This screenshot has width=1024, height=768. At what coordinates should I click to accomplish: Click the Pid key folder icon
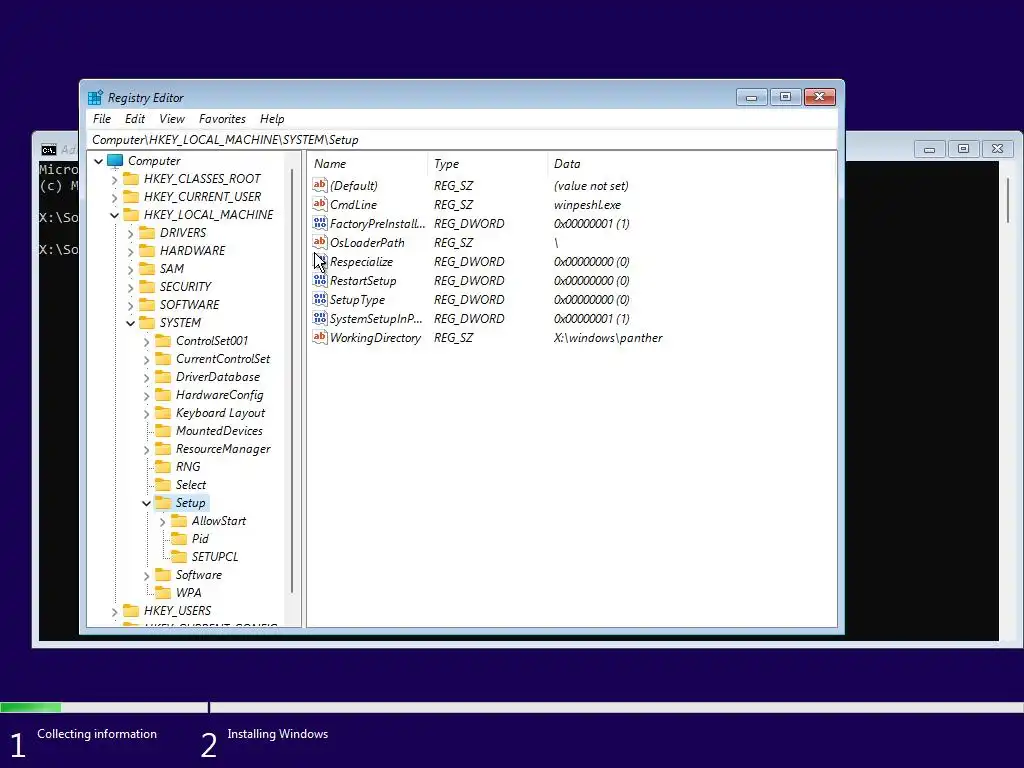(x=179, y=539)
